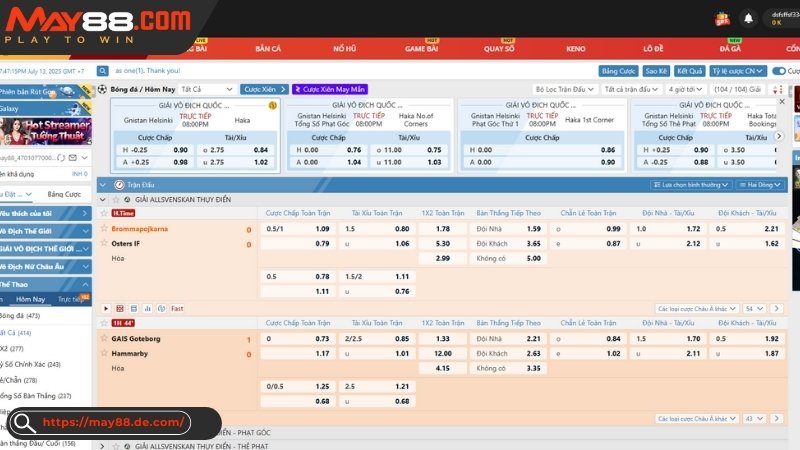The width and height of the screenshot is (800, 450).
Task: Open the KENO menu
Action: (x=576, y=49)
